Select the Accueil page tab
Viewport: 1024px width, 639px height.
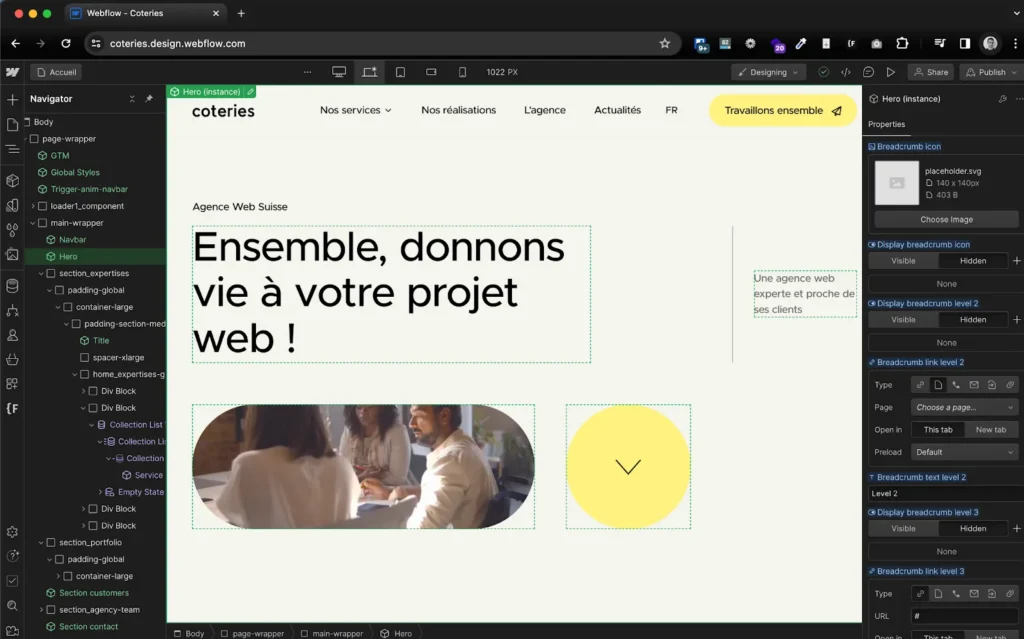click(56, 72)
